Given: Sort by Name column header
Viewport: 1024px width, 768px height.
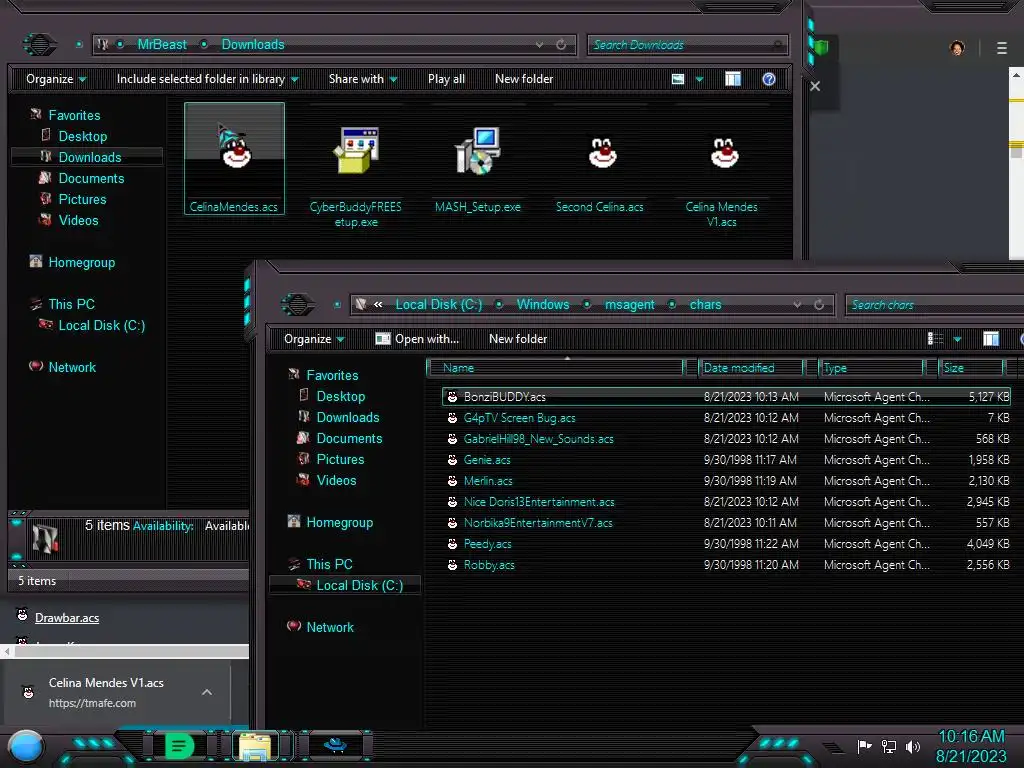Looking at the screenshot, I should [555, 368].
